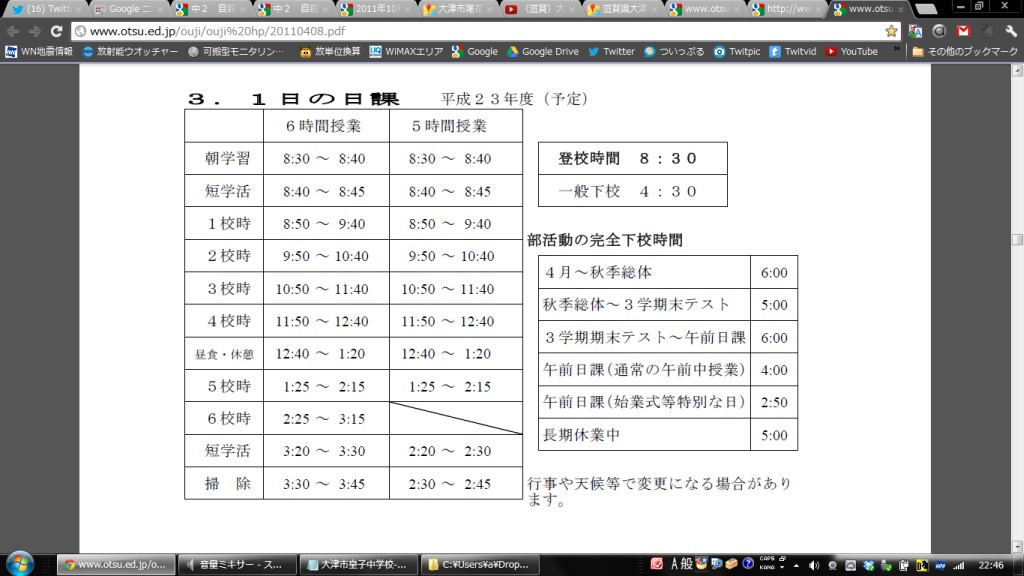Switch to the 2011年10 tab
The height and width of the screenshot is (576, 1024).
372,9
